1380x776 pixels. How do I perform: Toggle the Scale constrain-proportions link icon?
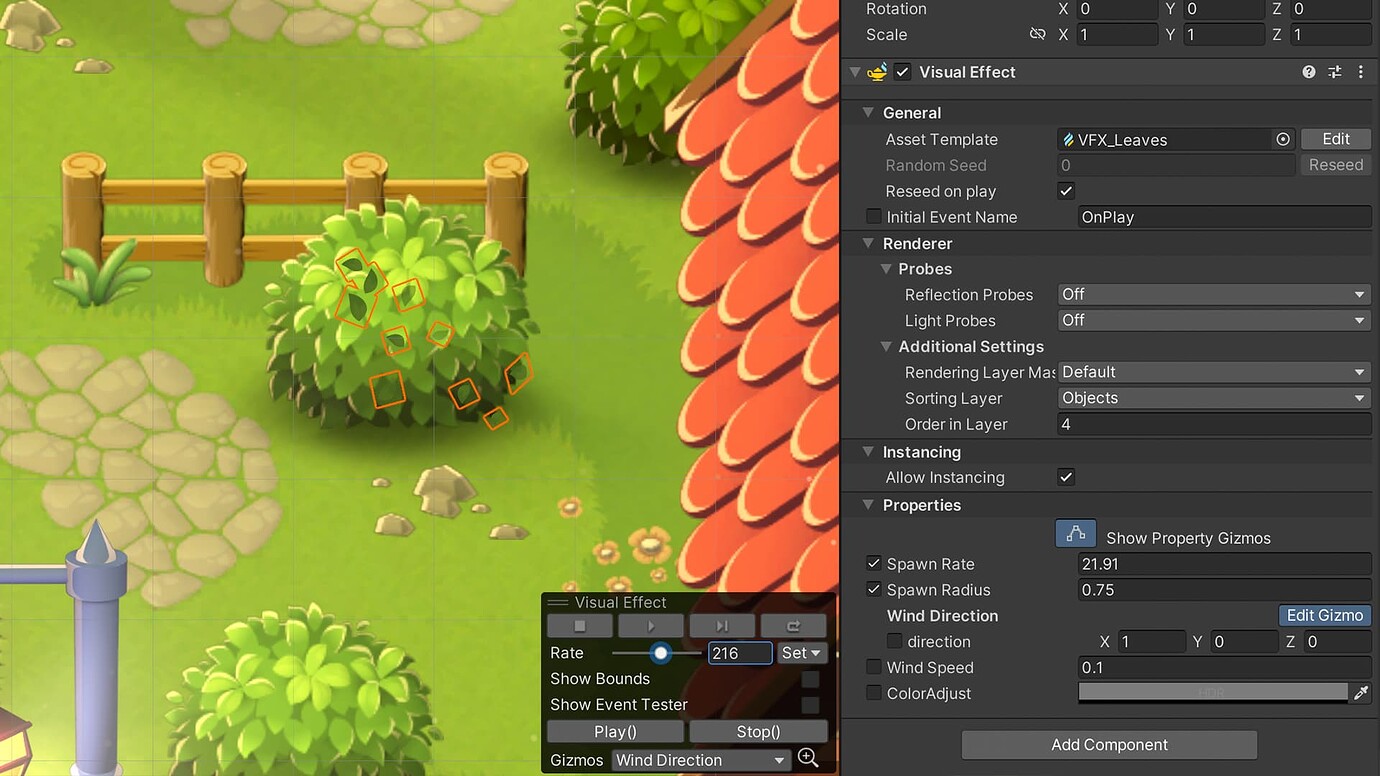[1037, 33]
